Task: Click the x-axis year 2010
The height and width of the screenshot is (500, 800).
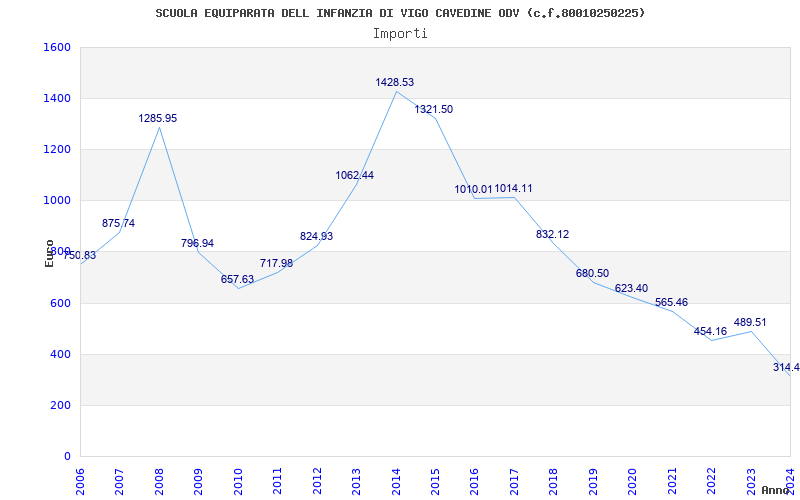Action: click(238, 482)
